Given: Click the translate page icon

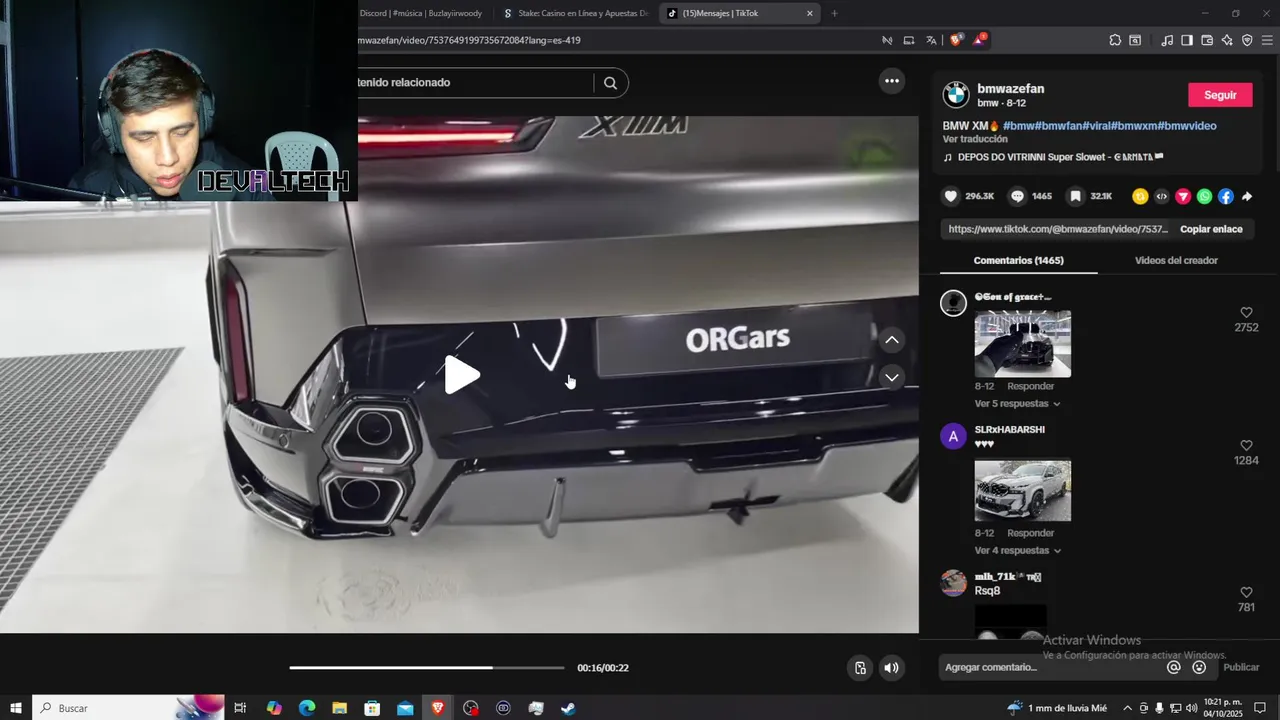Looking at the screenshot, I should [931, 40].
